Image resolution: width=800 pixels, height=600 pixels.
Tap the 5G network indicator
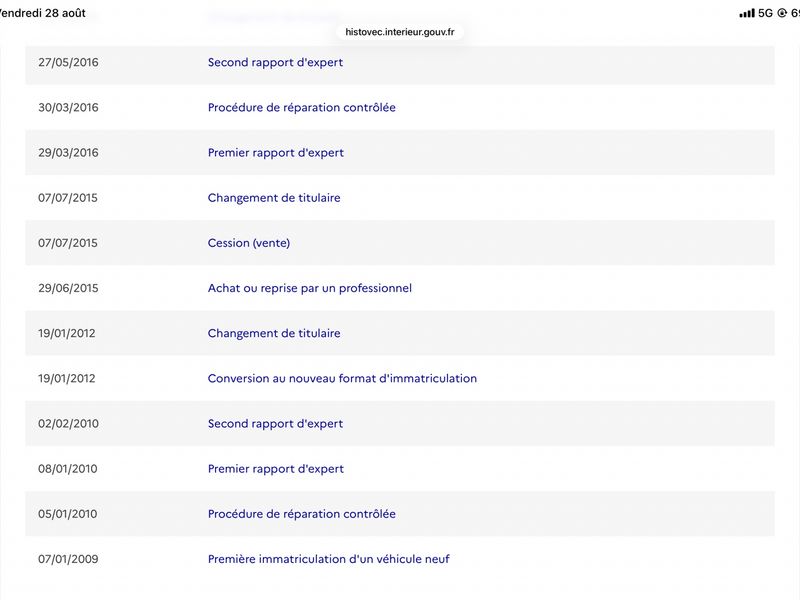point(765,13)
